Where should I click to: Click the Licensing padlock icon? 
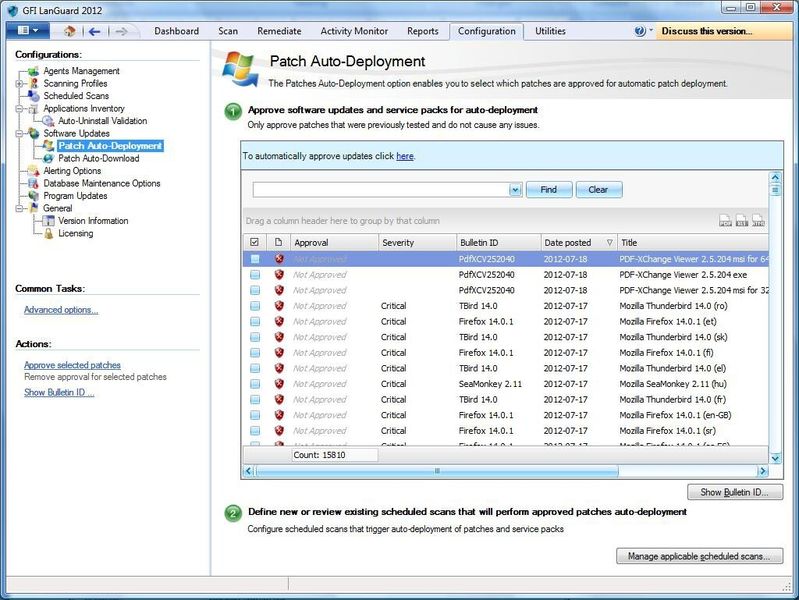pyautogui.click(x=48, y=233)
